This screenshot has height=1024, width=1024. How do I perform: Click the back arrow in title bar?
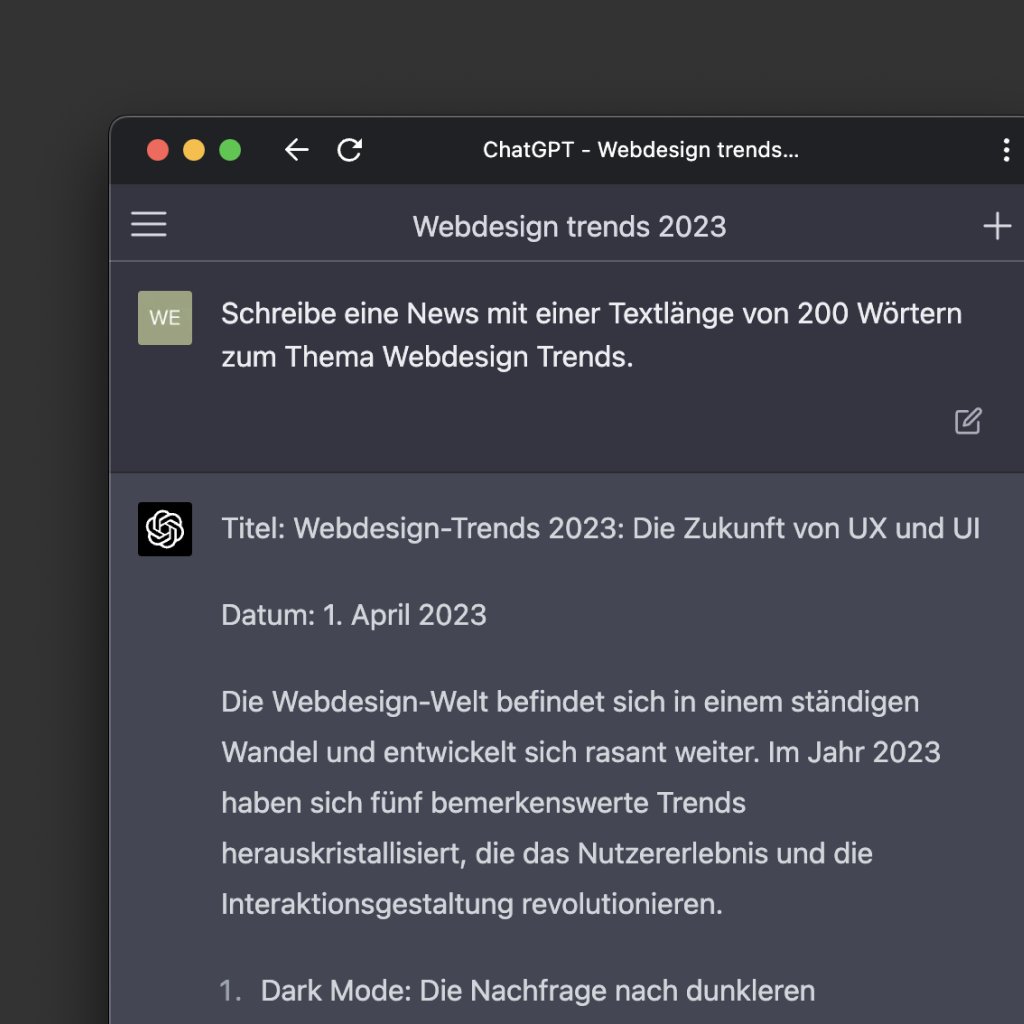coord(296,150)
